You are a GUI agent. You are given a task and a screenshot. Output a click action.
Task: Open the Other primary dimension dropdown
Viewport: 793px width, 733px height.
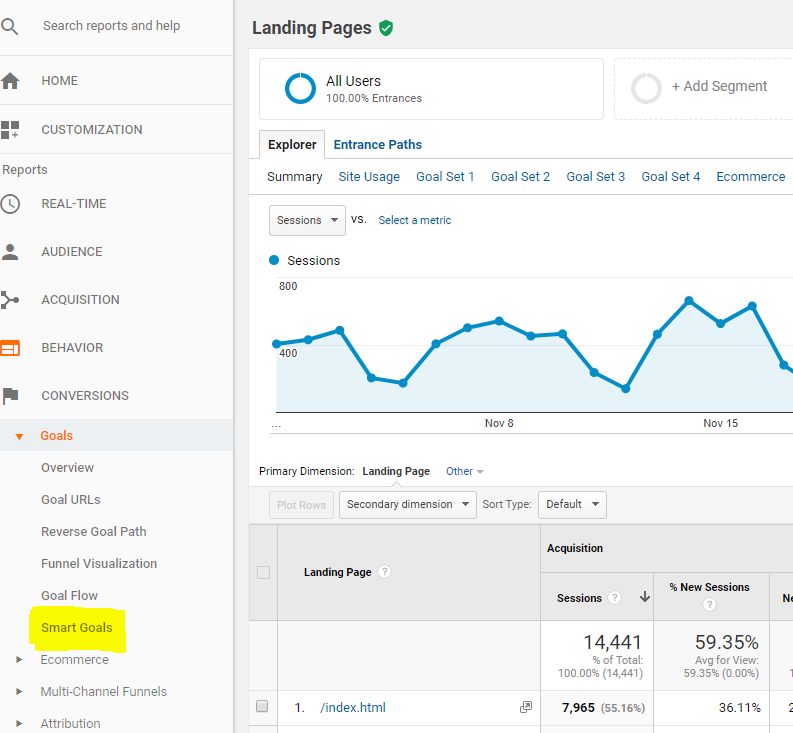[x=465, y=471]
